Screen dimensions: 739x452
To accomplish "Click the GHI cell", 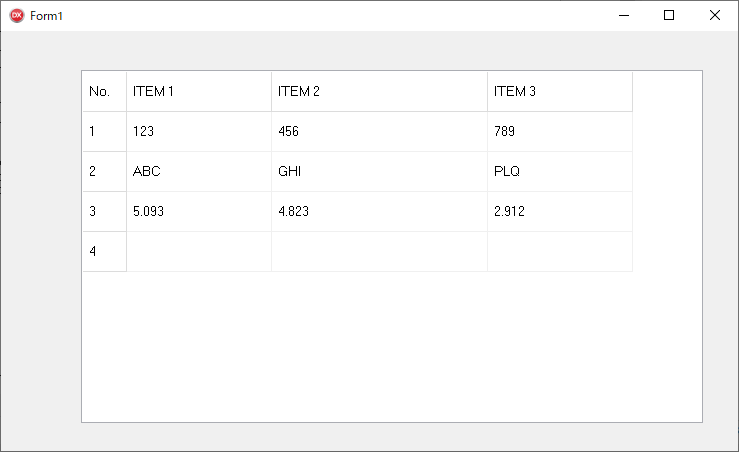I will pos(379,172).
